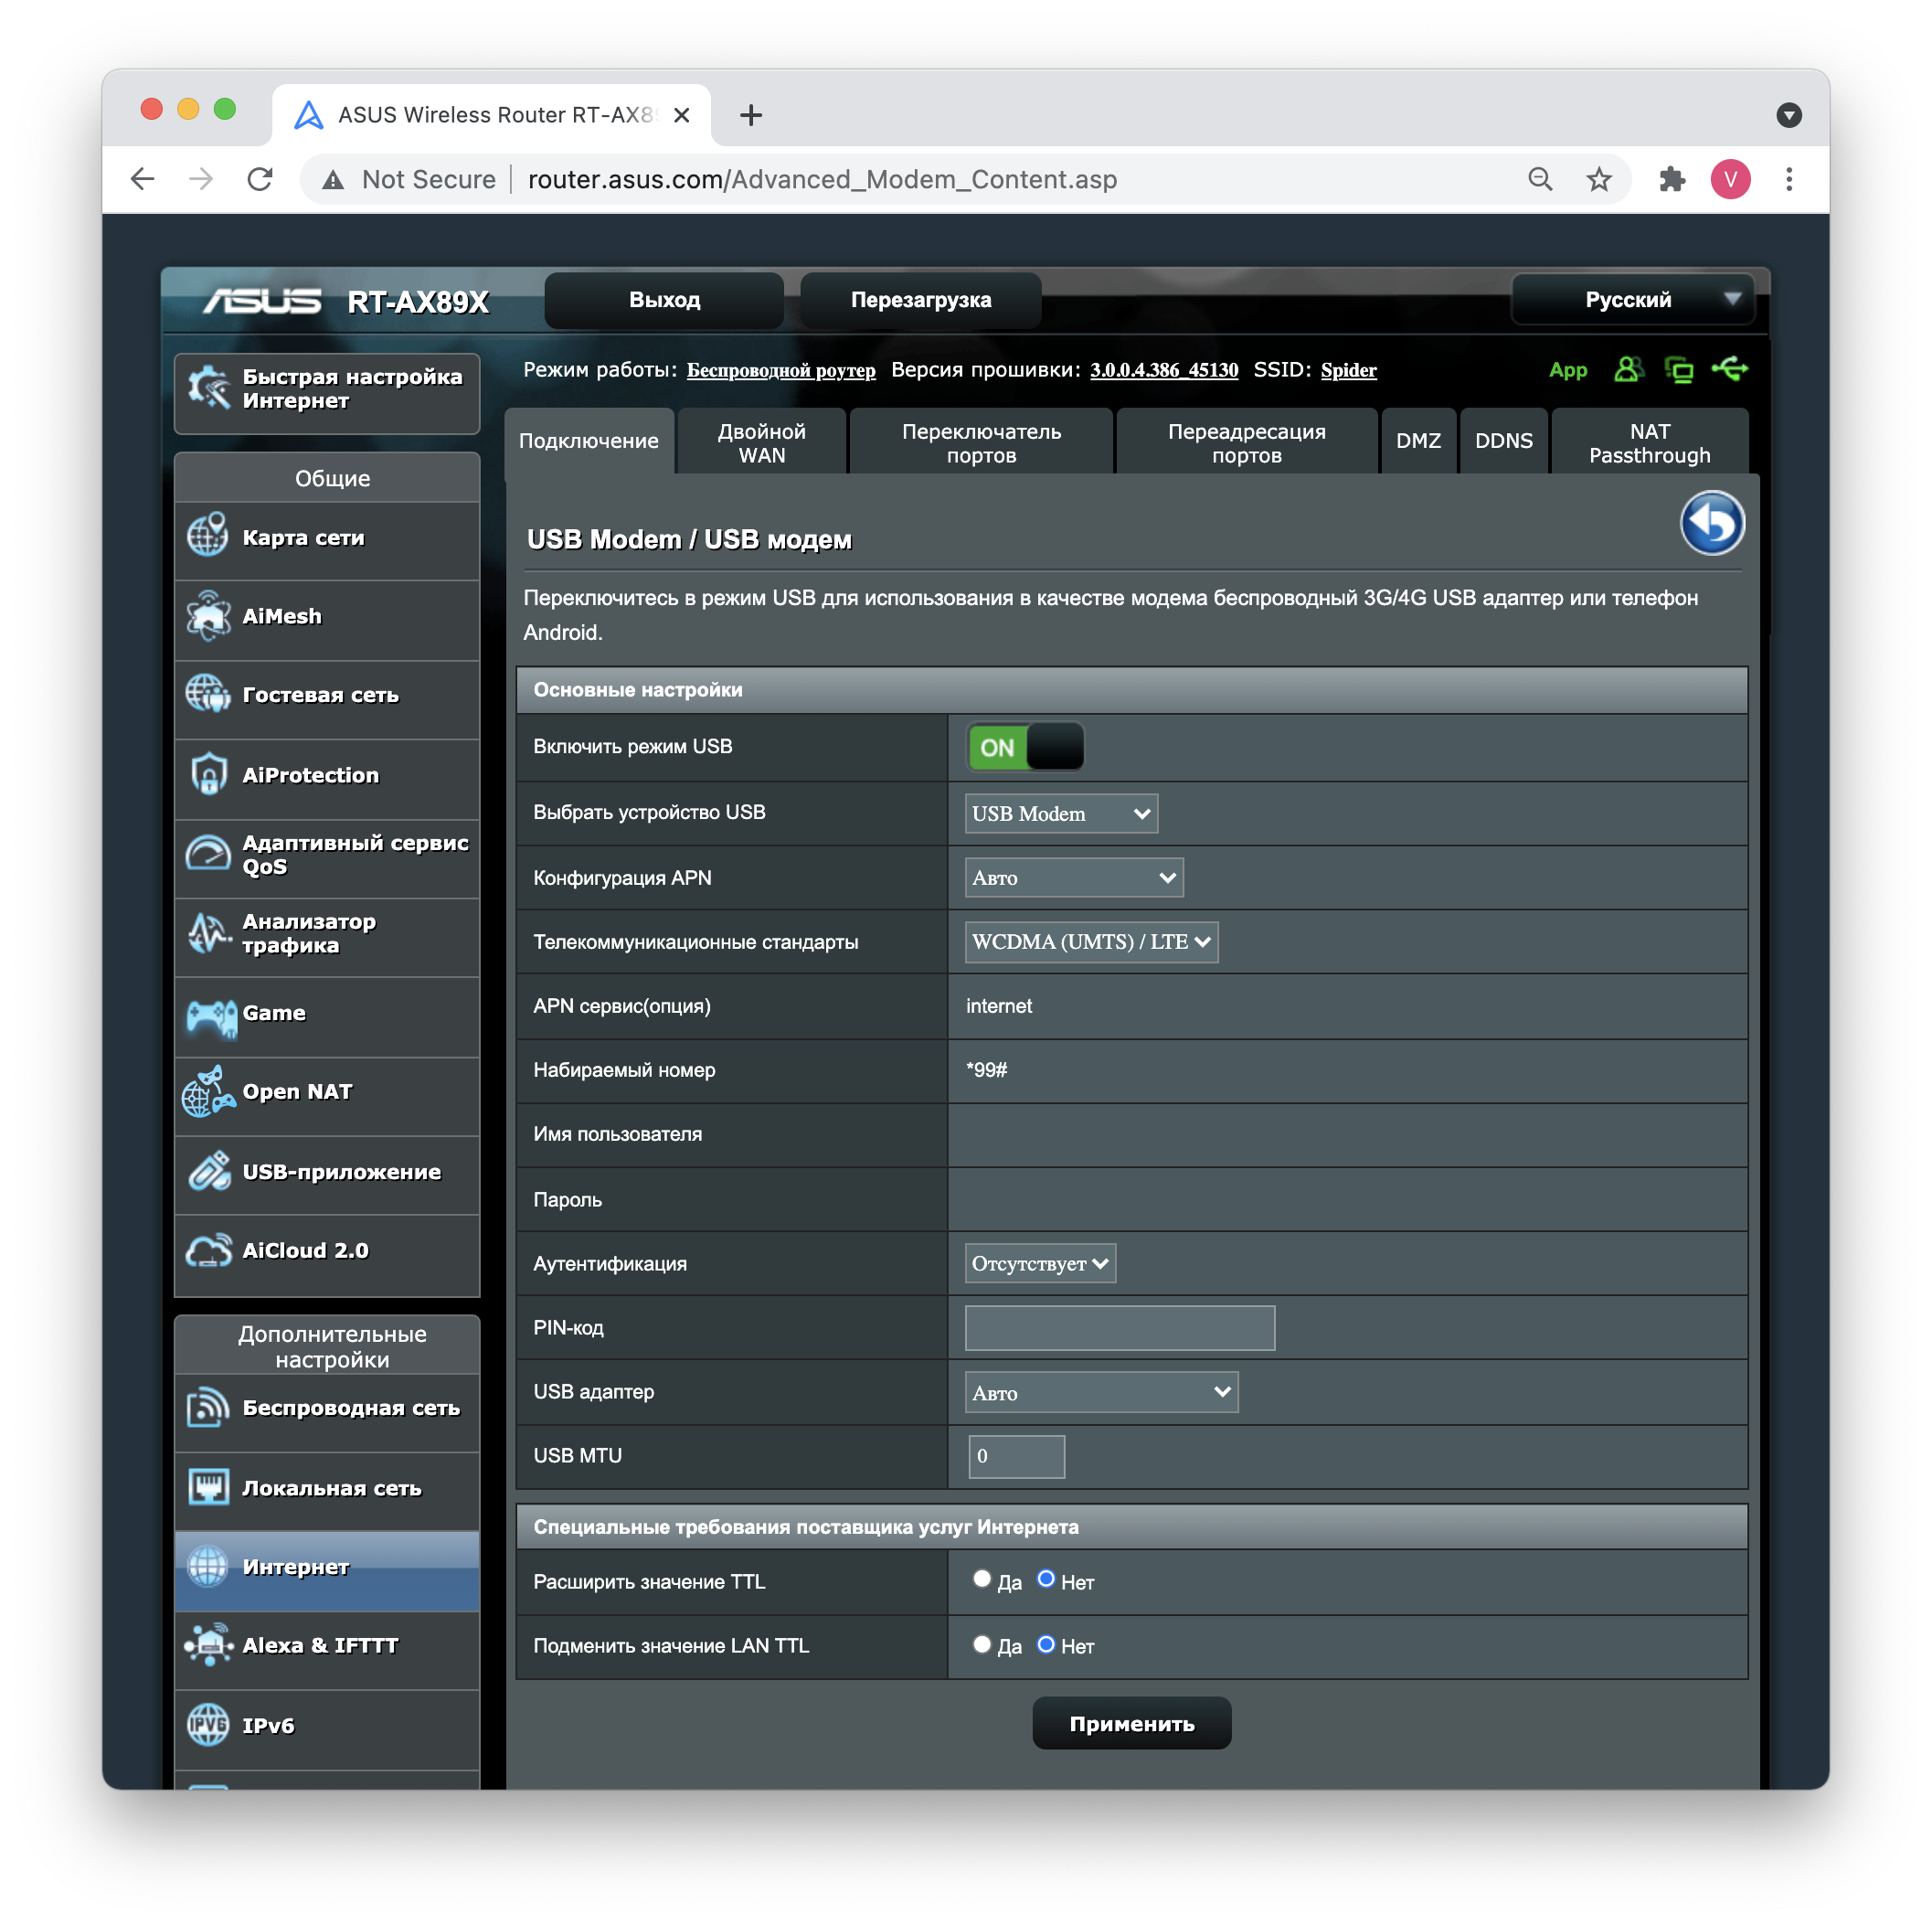Click the PIN-код input field

1120,1329
